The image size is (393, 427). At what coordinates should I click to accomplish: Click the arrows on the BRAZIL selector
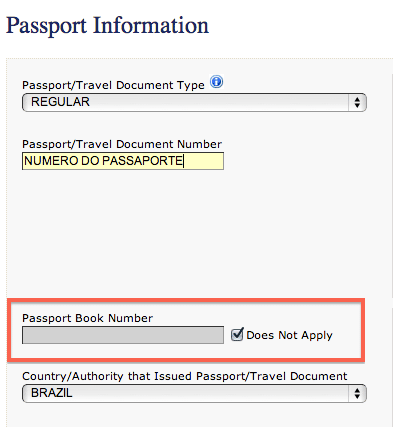(x=357, y=393)
